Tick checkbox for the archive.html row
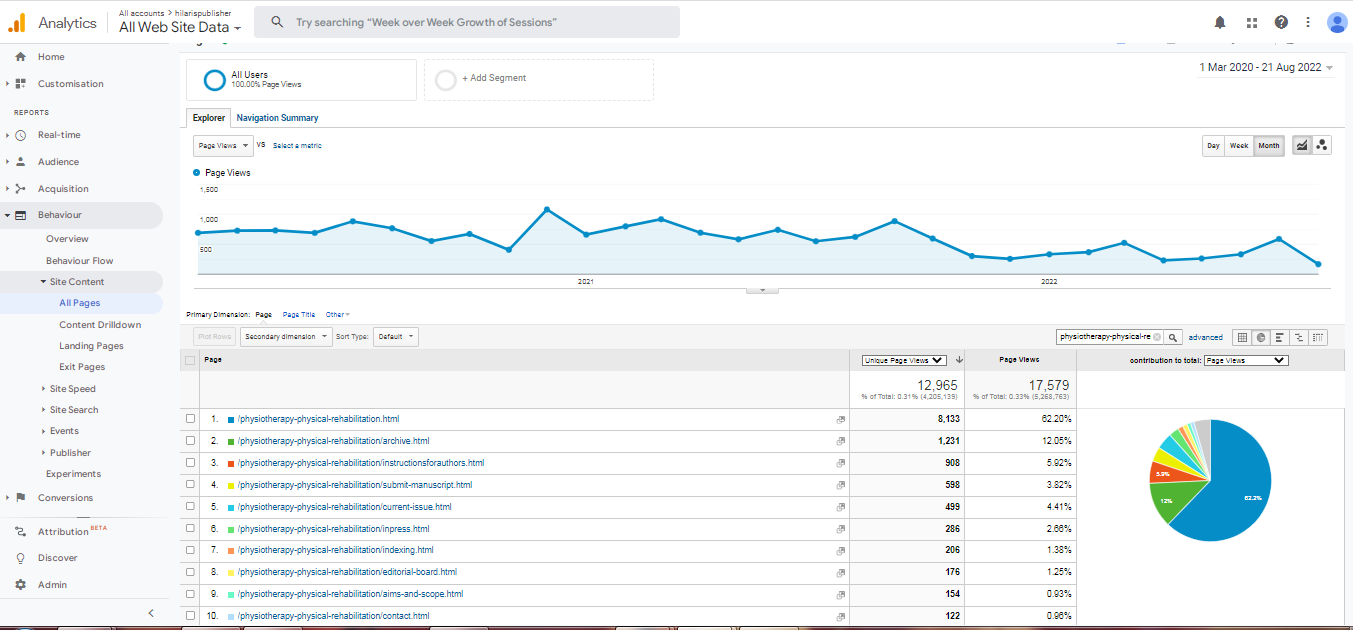This screenshot has height=630, width=1353. (191, 441)
